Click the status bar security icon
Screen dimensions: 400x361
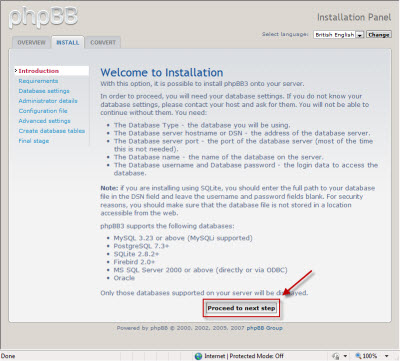click(x=336, y=356)
